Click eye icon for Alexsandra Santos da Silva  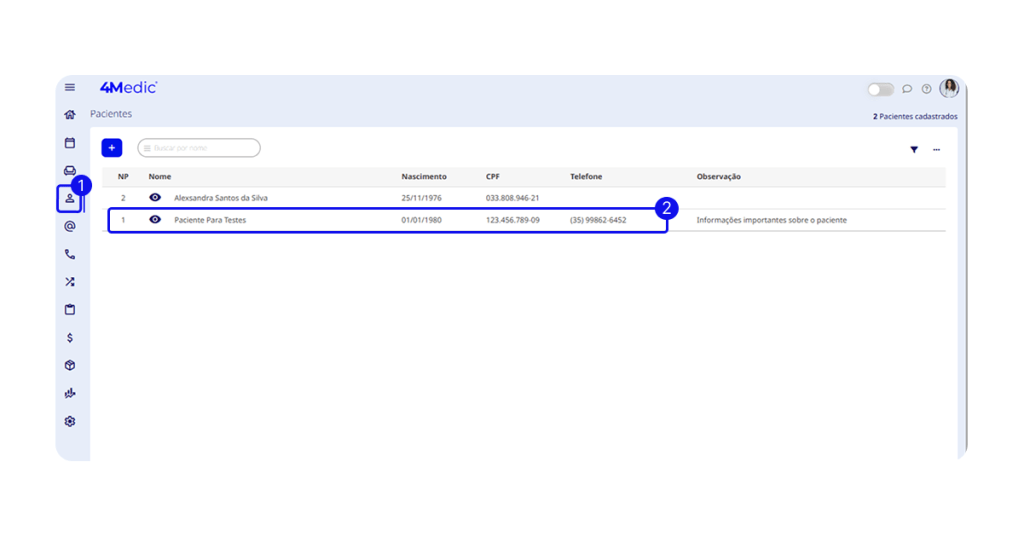155,198
